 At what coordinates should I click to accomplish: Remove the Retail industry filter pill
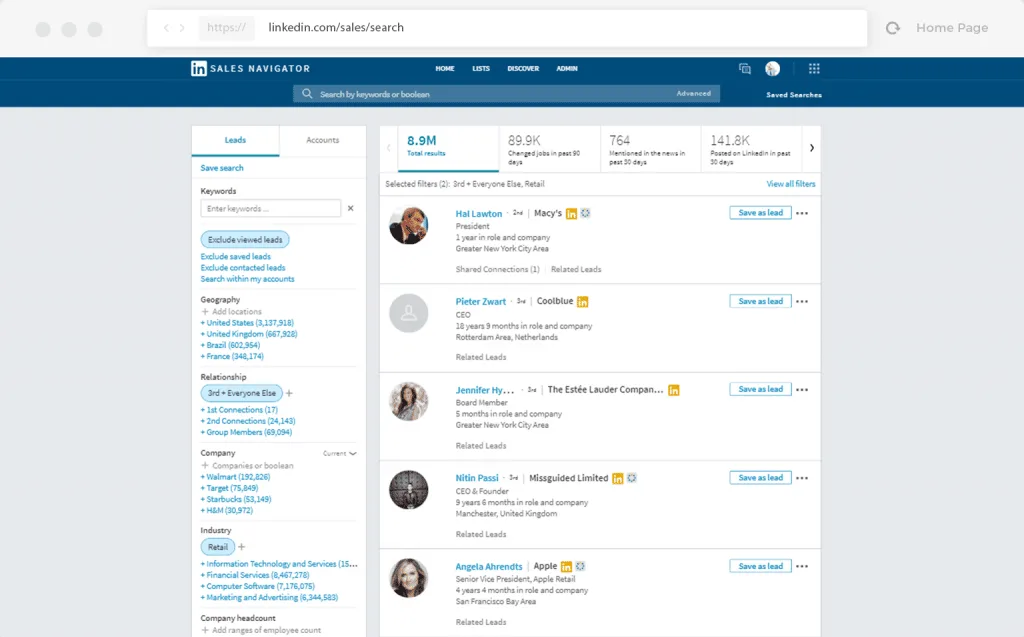click(217, 547)
